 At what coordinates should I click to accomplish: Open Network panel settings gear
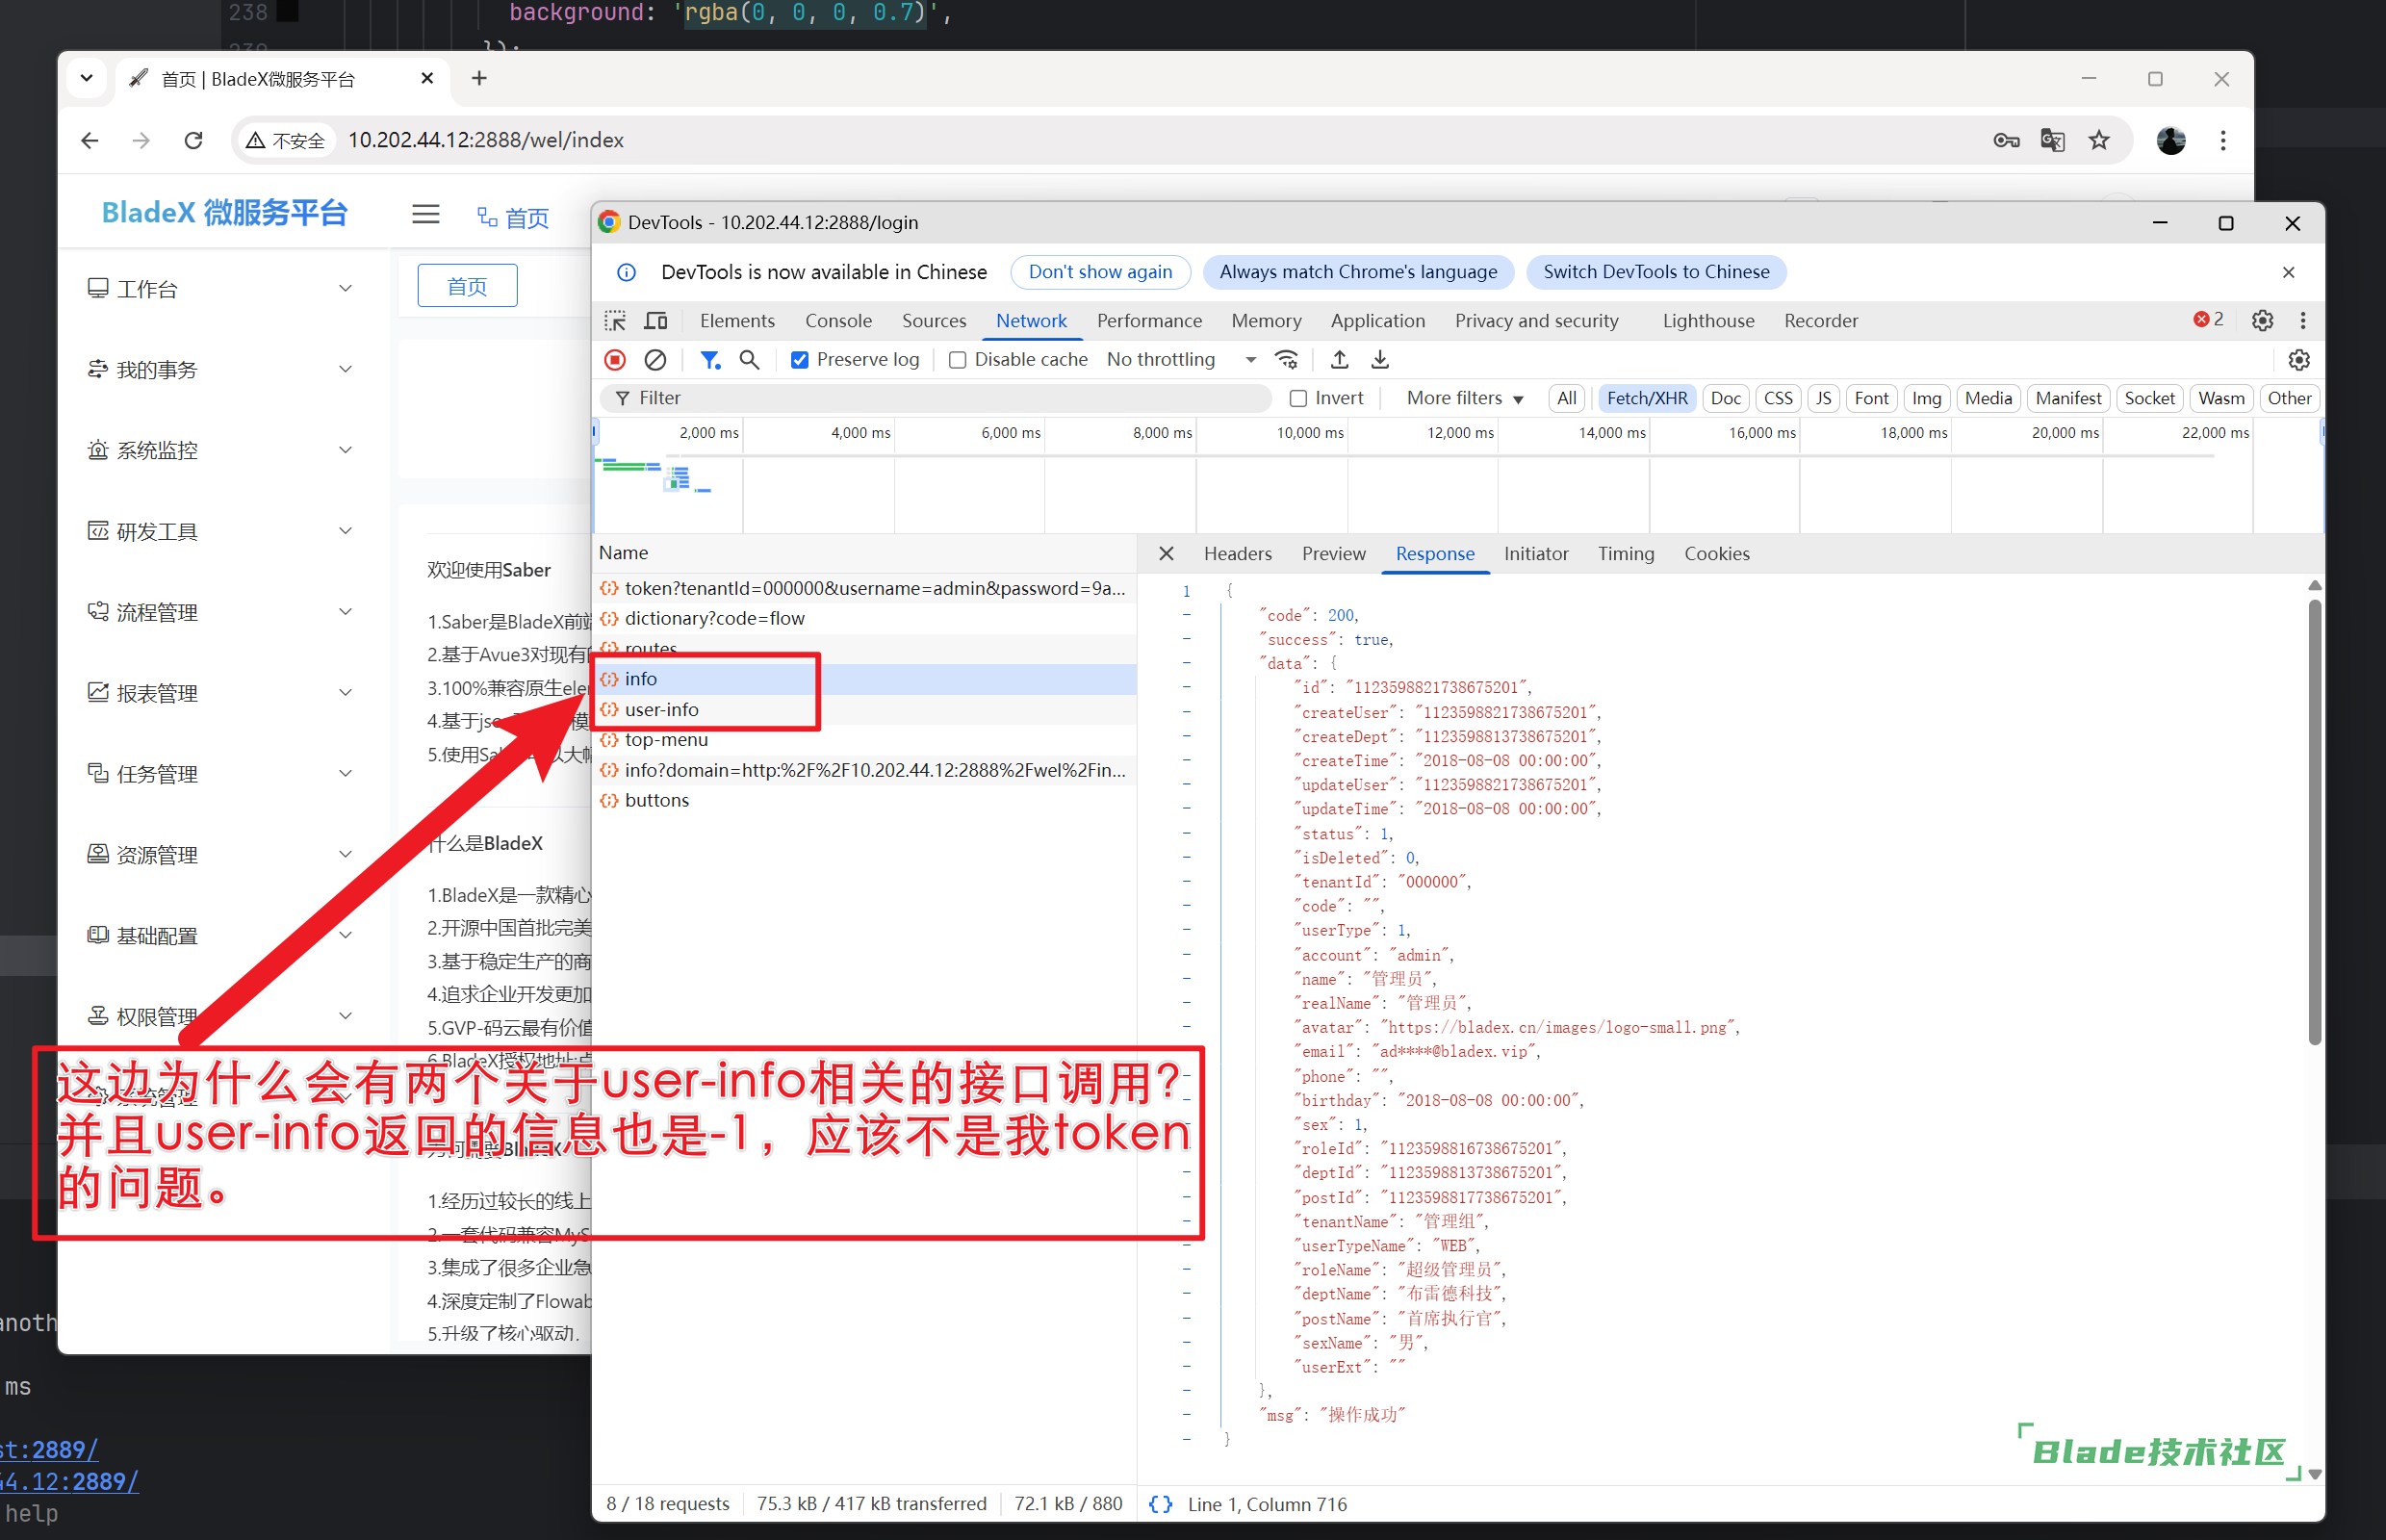(x=2299, y=360)
